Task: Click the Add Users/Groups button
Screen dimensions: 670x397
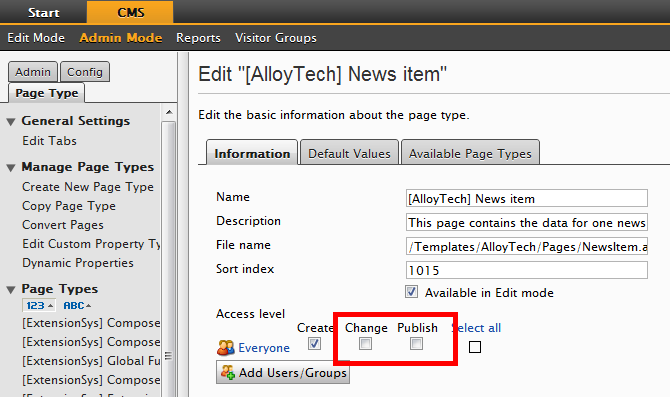Action: (283, 373)
